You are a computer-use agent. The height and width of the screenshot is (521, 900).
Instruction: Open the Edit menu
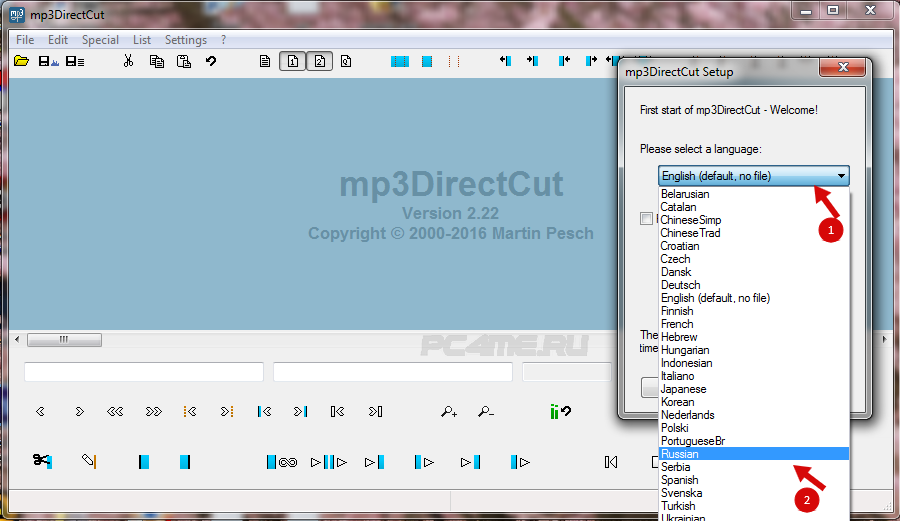57,40
